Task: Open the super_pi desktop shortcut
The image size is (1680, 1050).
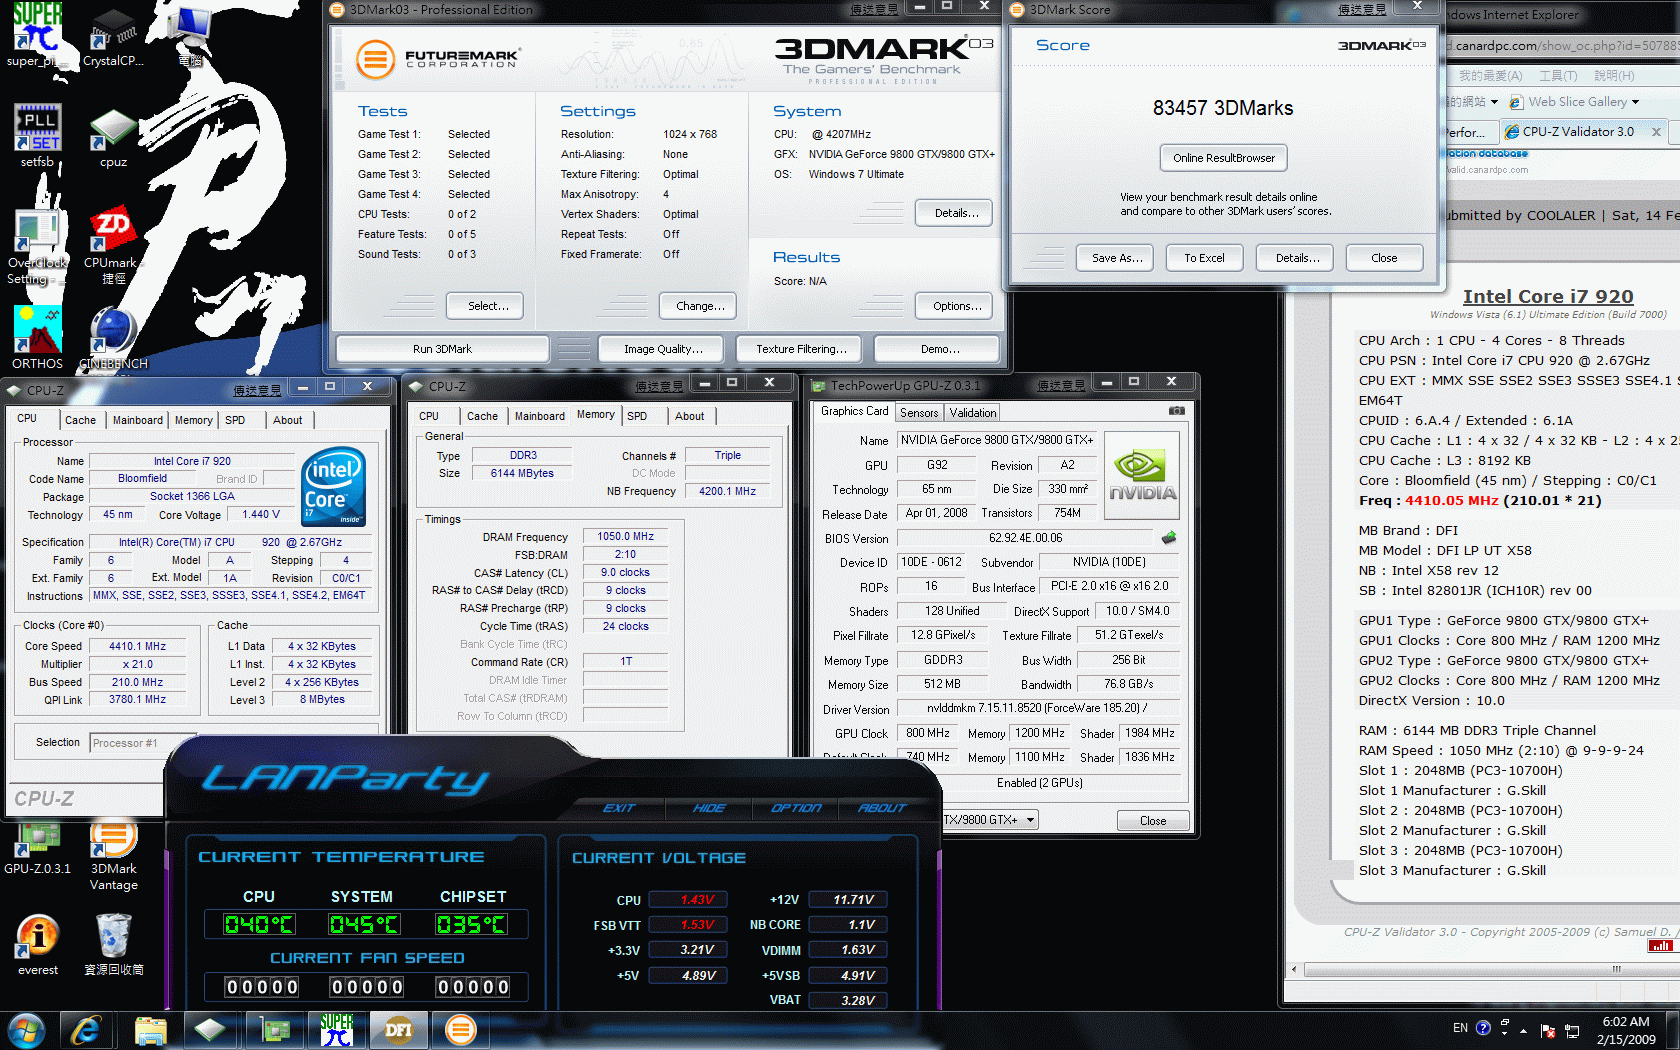Action: coord(37,35)
